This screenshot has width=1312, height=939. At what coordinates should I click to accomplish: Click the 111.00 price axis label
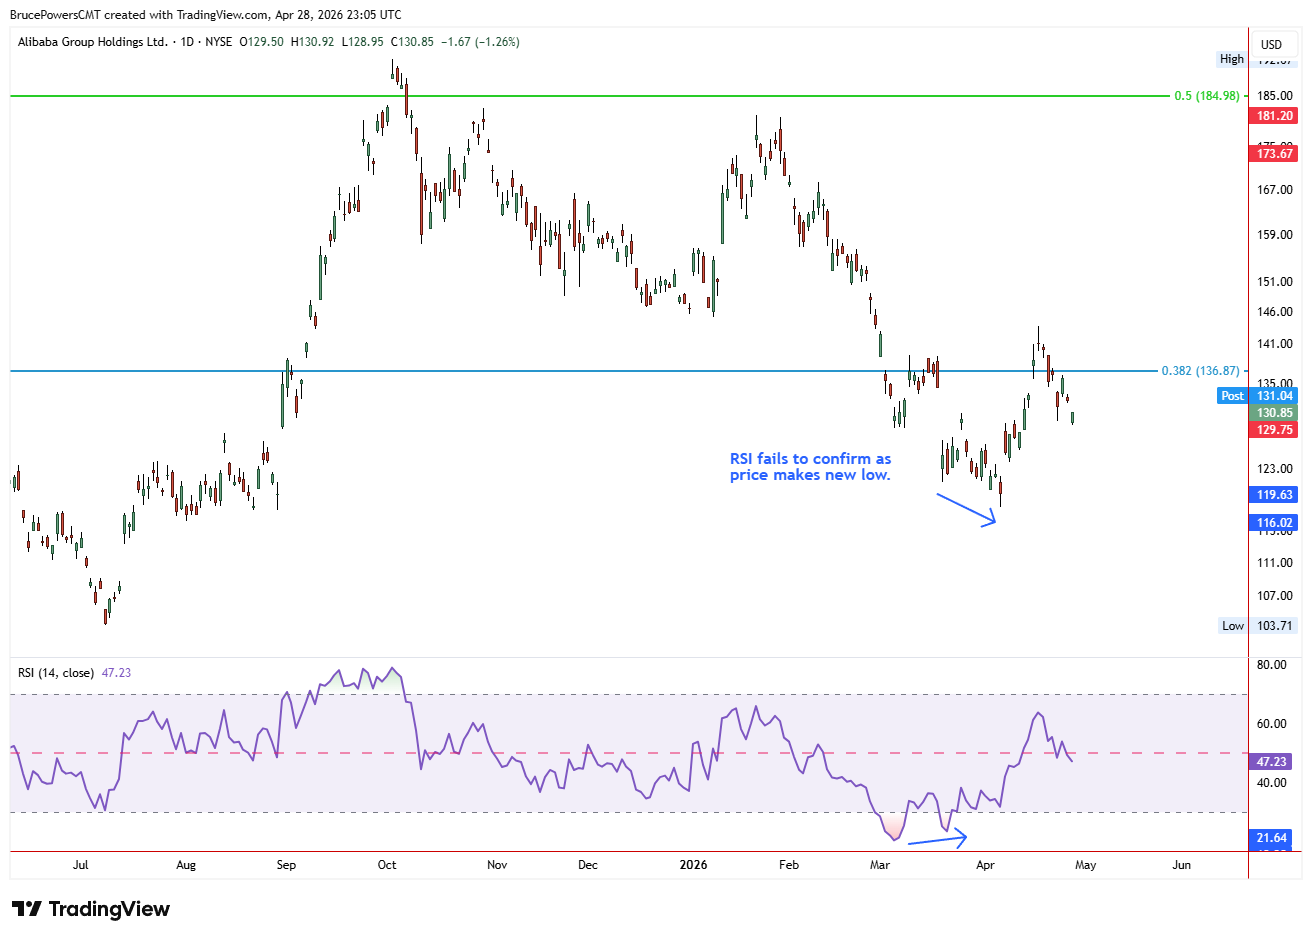(1275, 563)
